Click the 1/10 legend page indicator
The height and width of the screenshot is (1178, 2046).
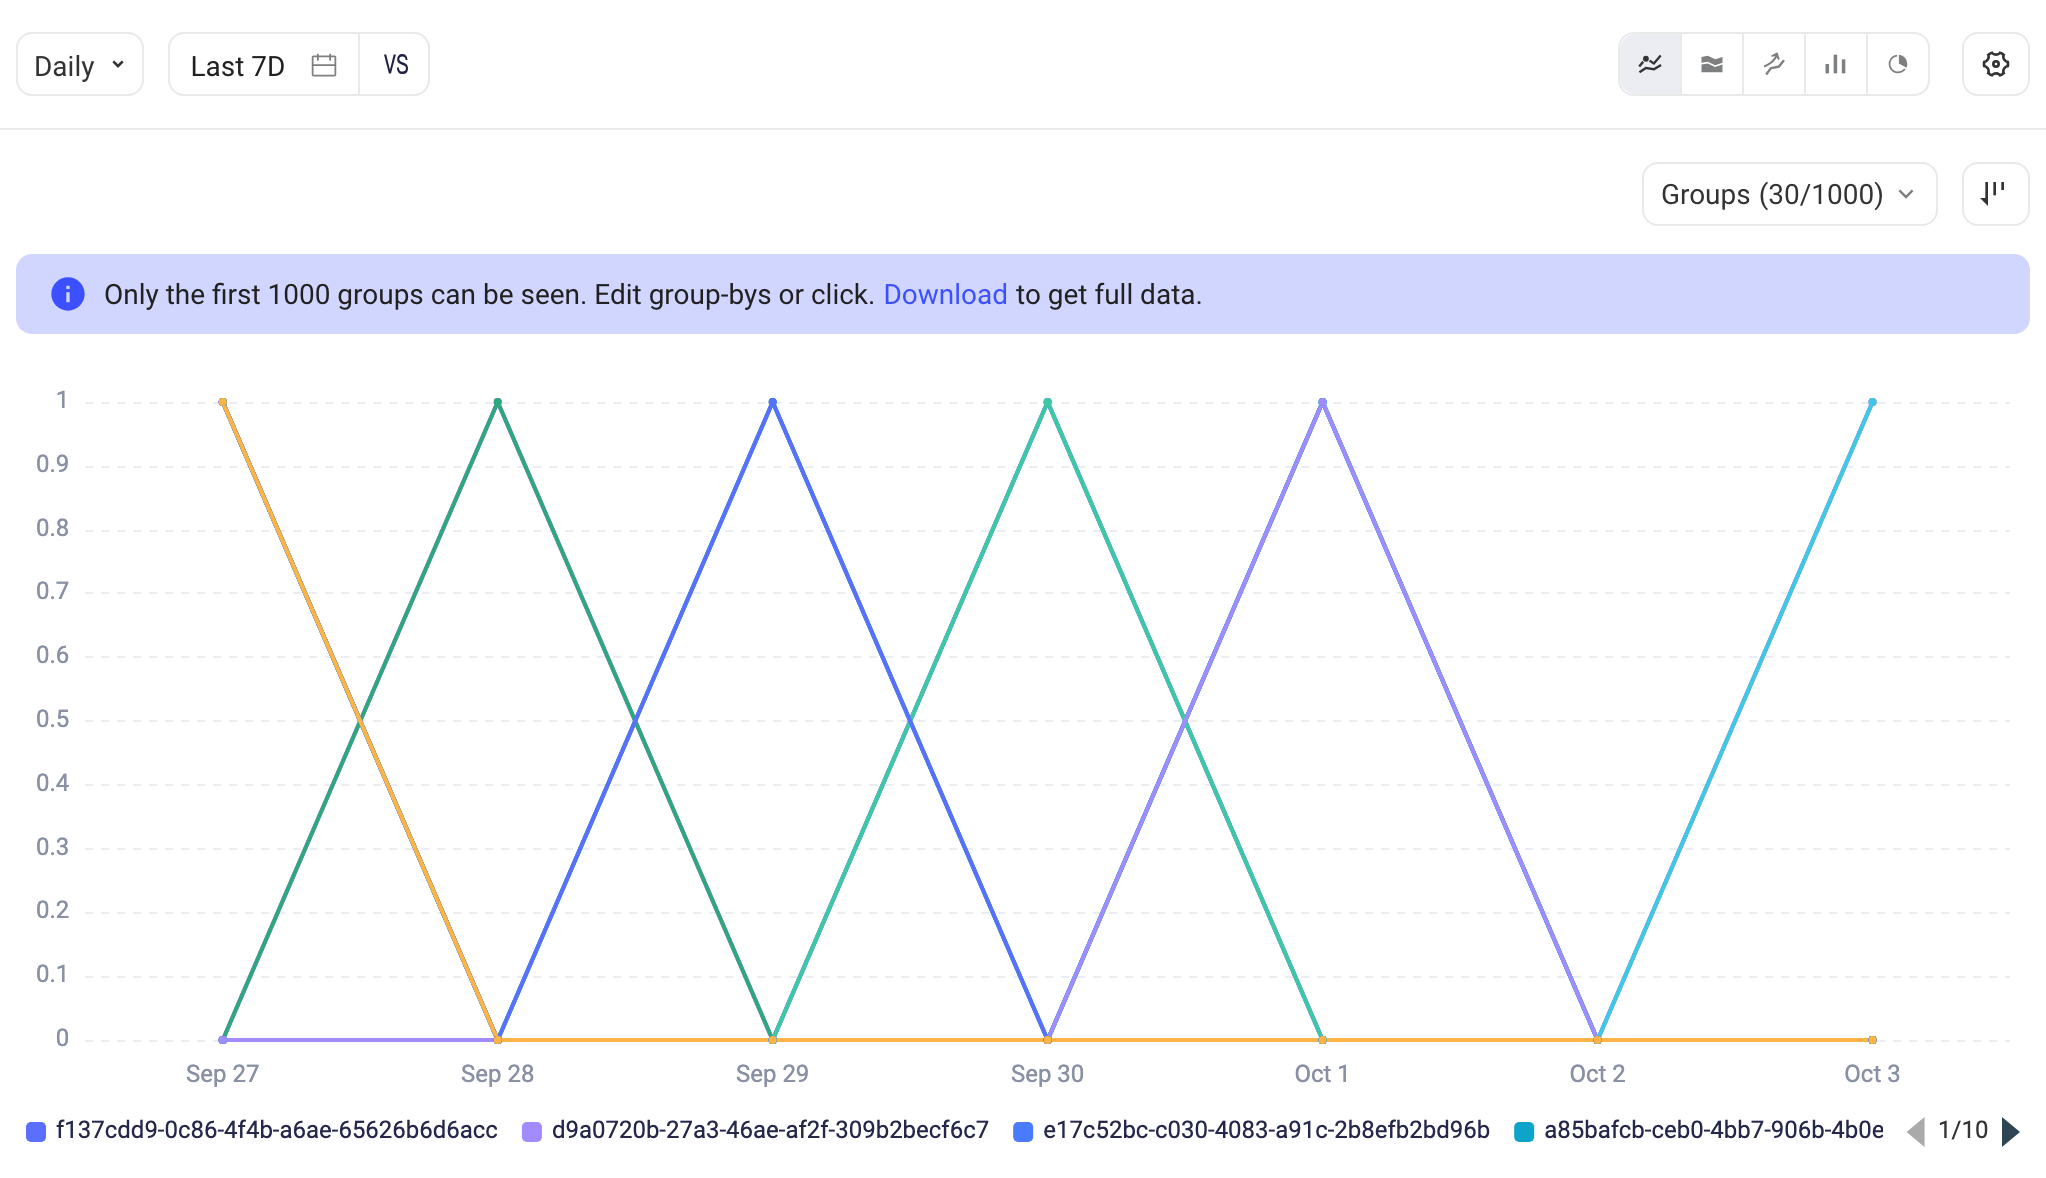pos(1963,1130)
